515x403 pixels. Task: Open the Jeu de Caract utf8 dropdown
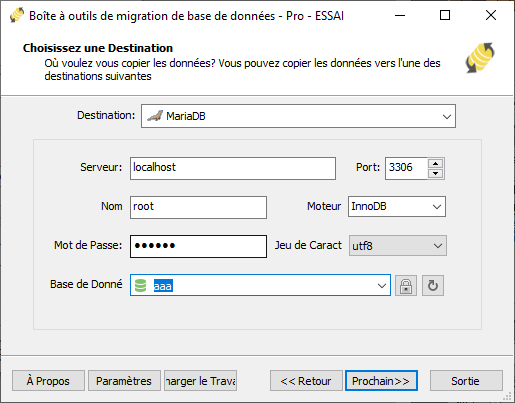coord(398,246)
